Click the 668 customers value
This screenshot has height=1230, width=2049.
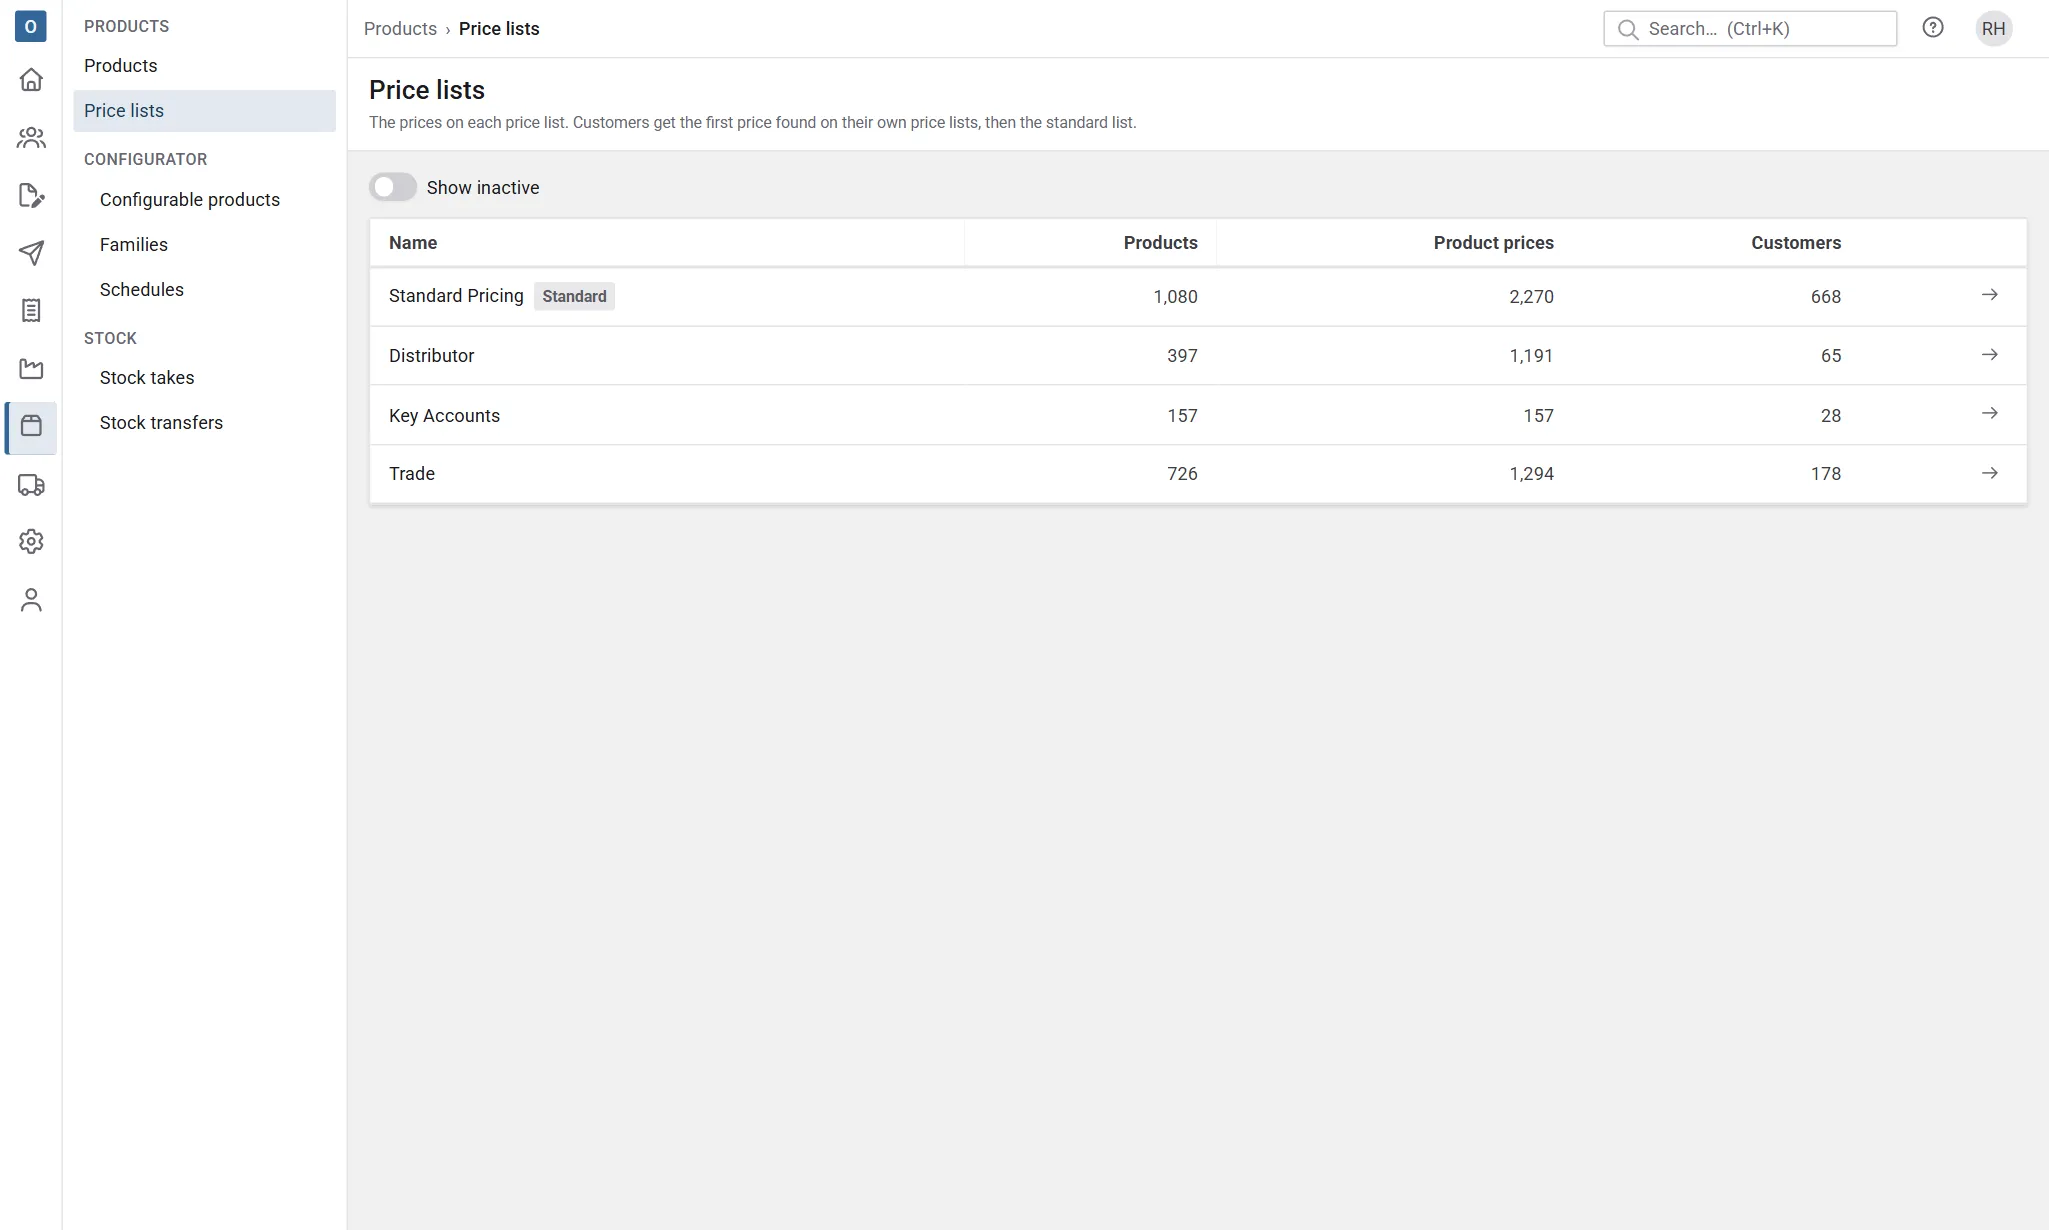tap(1826, 297)
